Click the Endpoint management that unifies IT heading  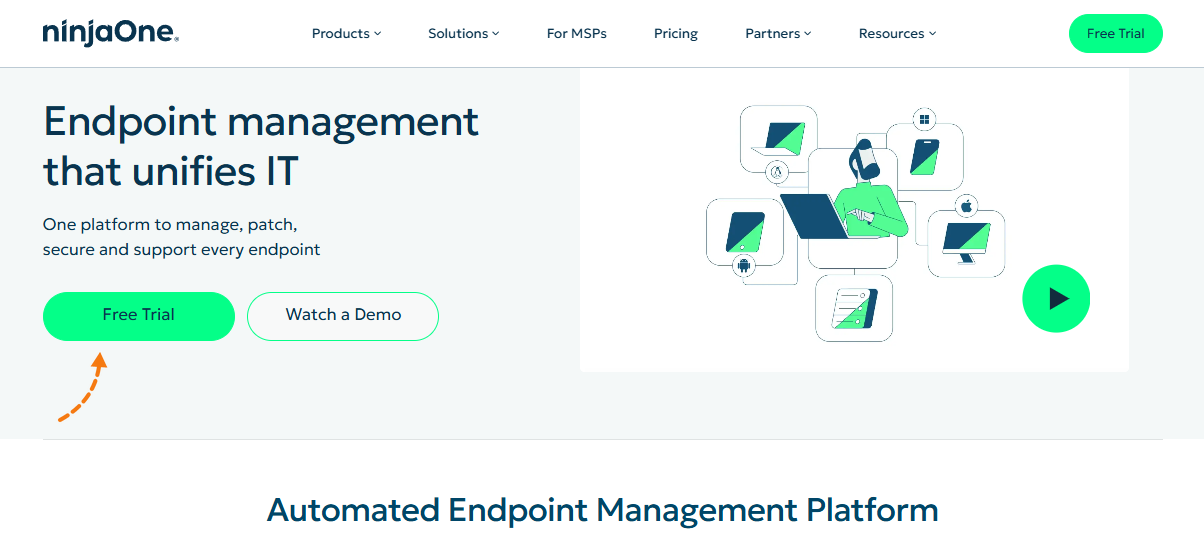point(261,146)
